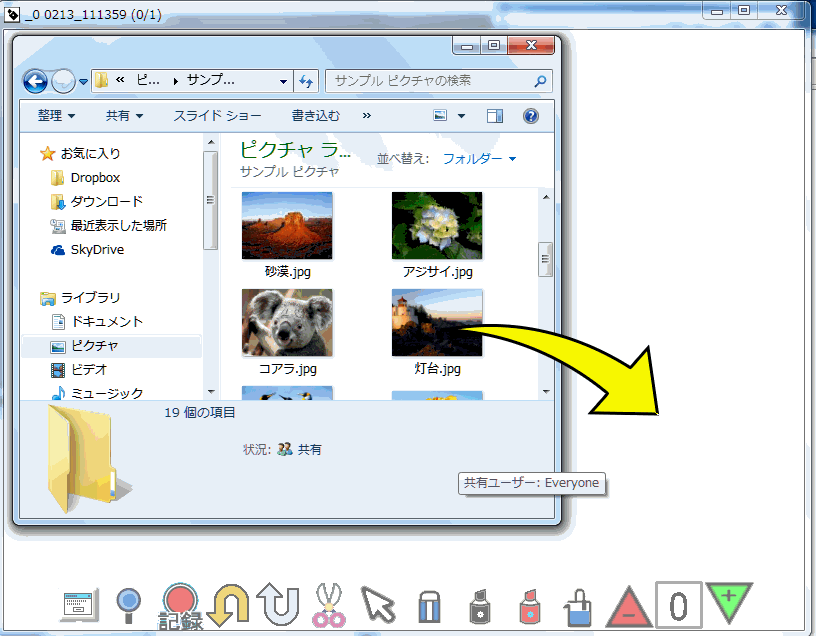Click file list scroll up arrow
This screenshot has width=816, height=636.
coord(546,197)
